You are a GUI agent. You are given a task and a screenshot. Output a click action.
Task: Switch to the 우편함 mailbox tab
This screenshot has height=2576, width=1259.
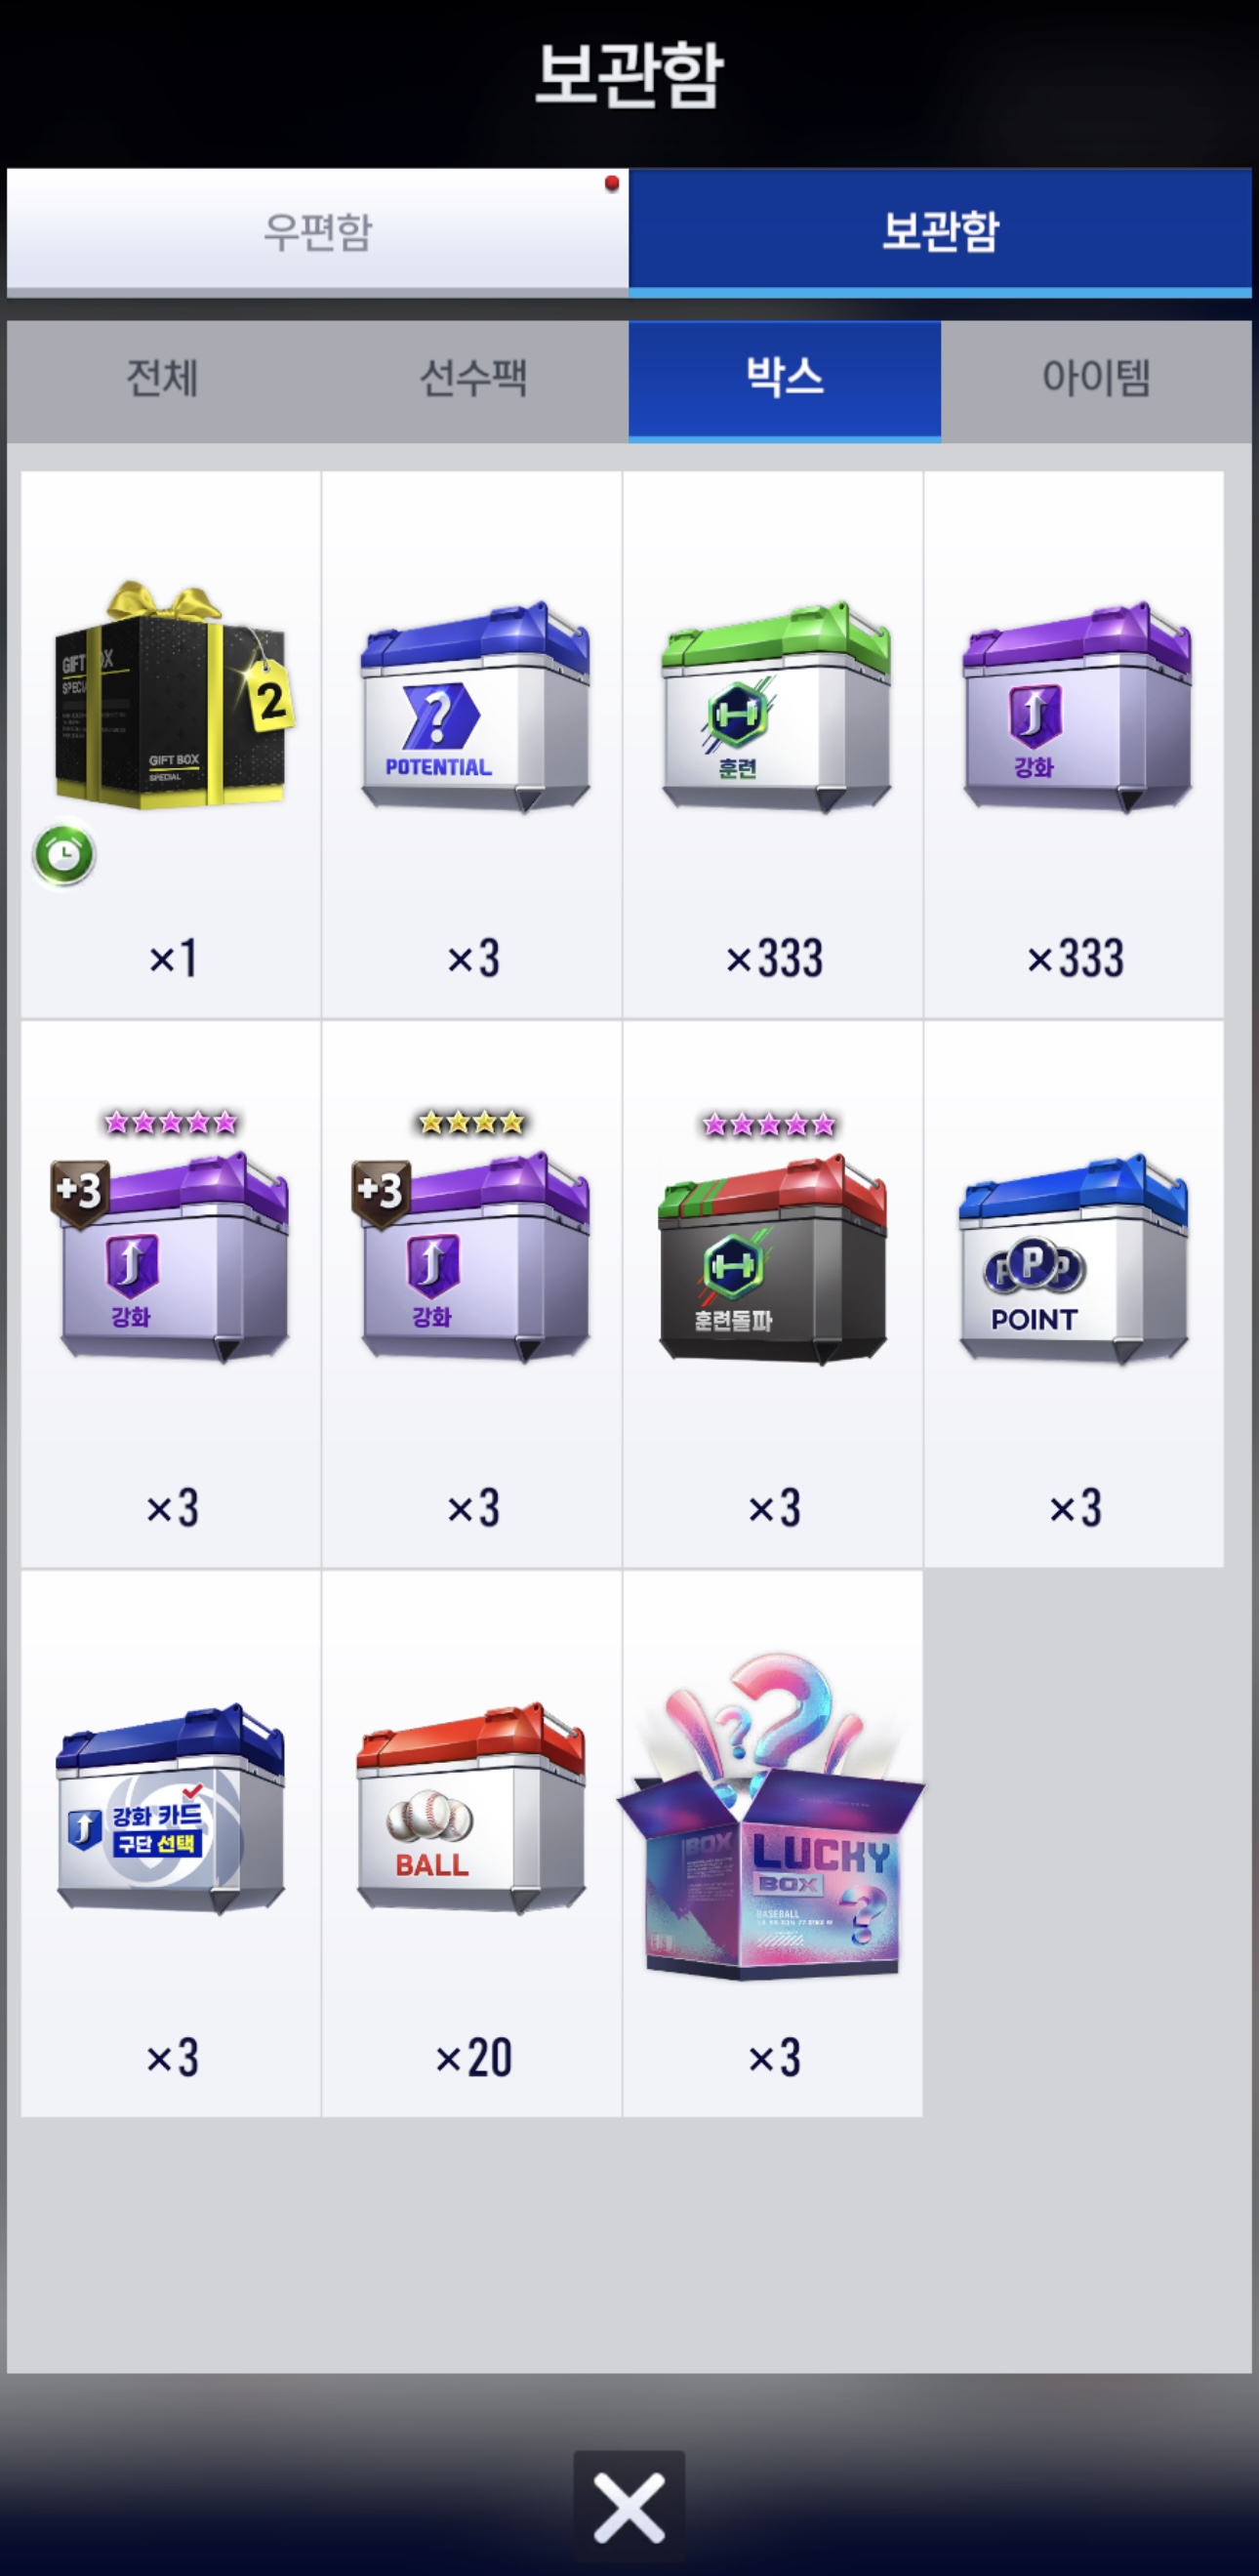[x=318, y=232]
